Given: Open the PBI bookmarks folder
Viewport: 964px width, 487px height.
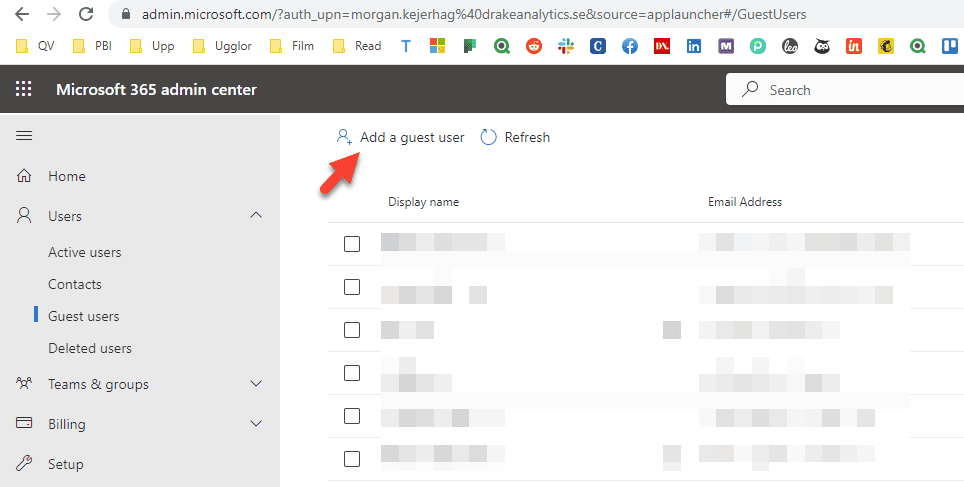Looking at the screenshot, I should [x=92, y=46].
